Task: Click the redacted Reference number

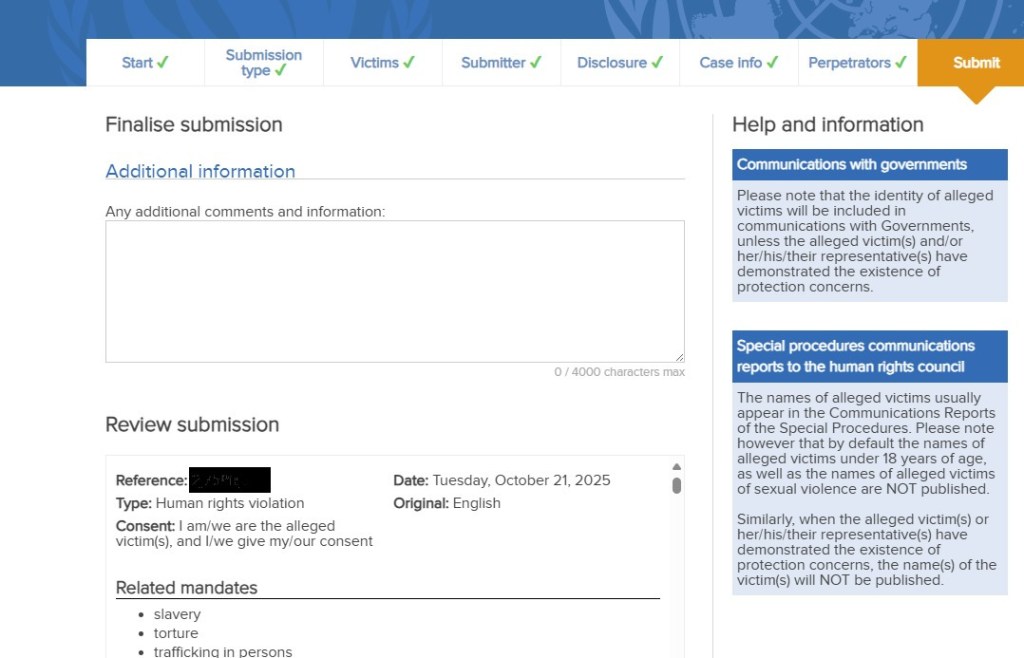Action: click(x=230, y=480)
